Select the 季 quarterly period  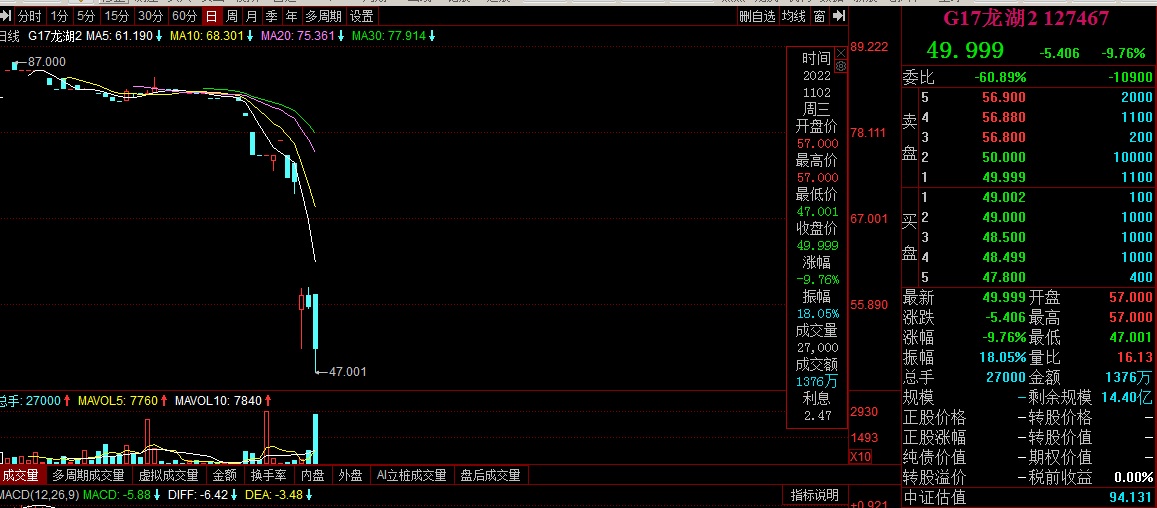tap(272, 16)
